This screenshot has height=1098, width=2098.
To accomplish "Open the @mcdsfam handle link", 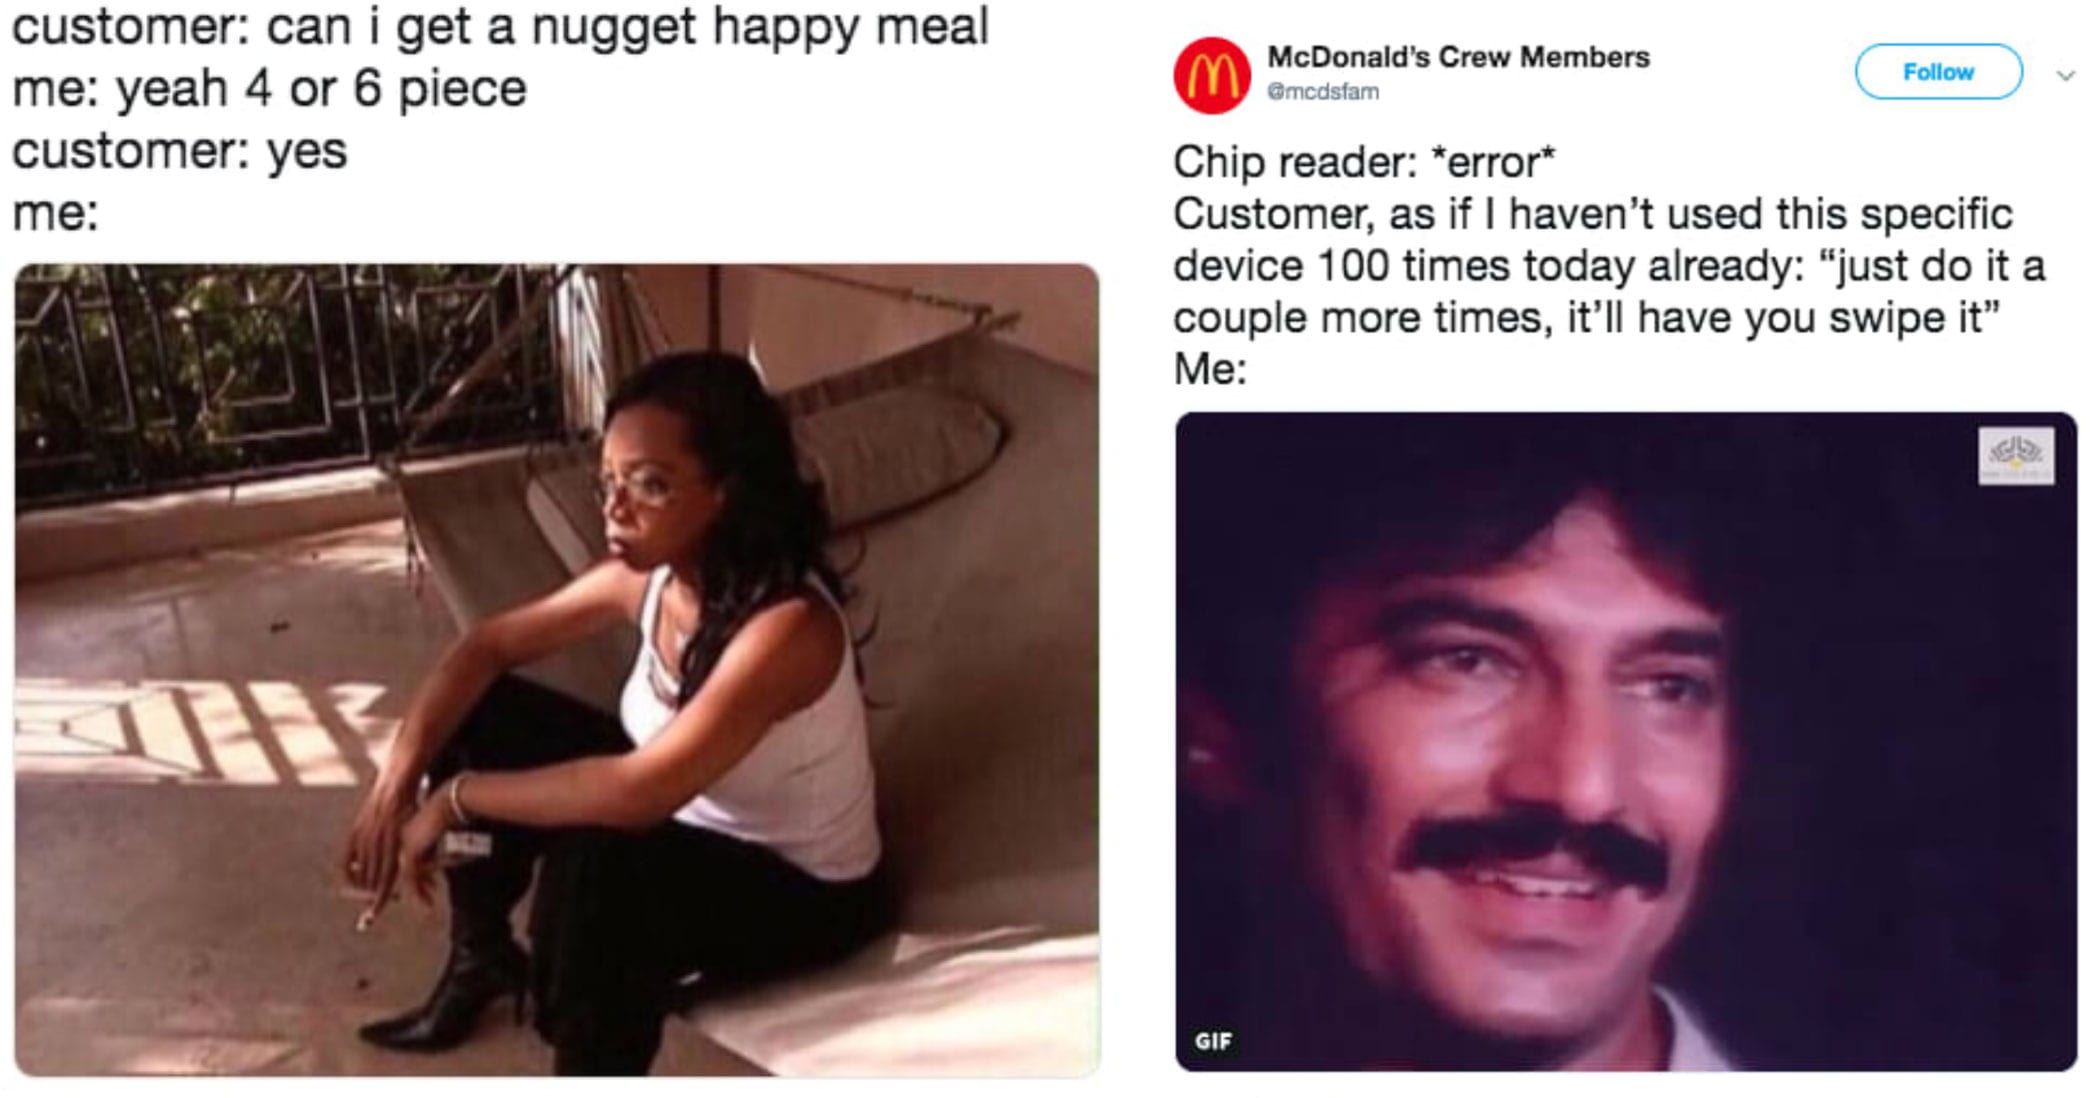I will pyautogui.click(x=1322, y=91).
